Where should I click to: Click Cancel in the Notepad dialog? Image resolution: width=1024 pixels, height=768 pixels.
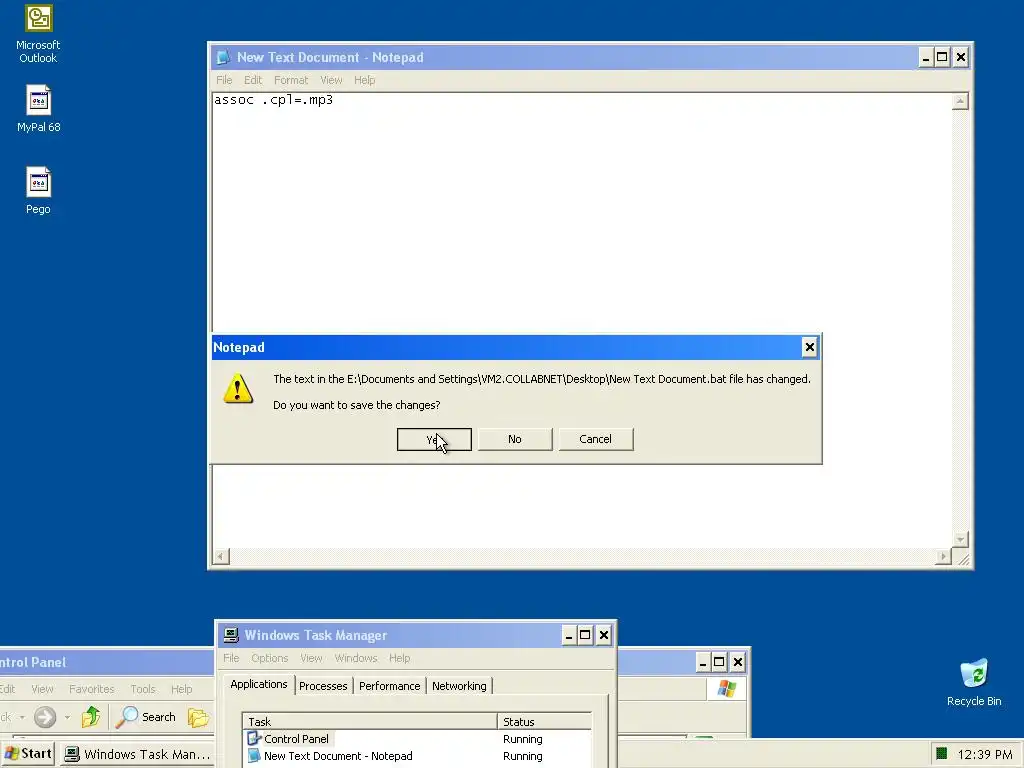tap(596, 439)
